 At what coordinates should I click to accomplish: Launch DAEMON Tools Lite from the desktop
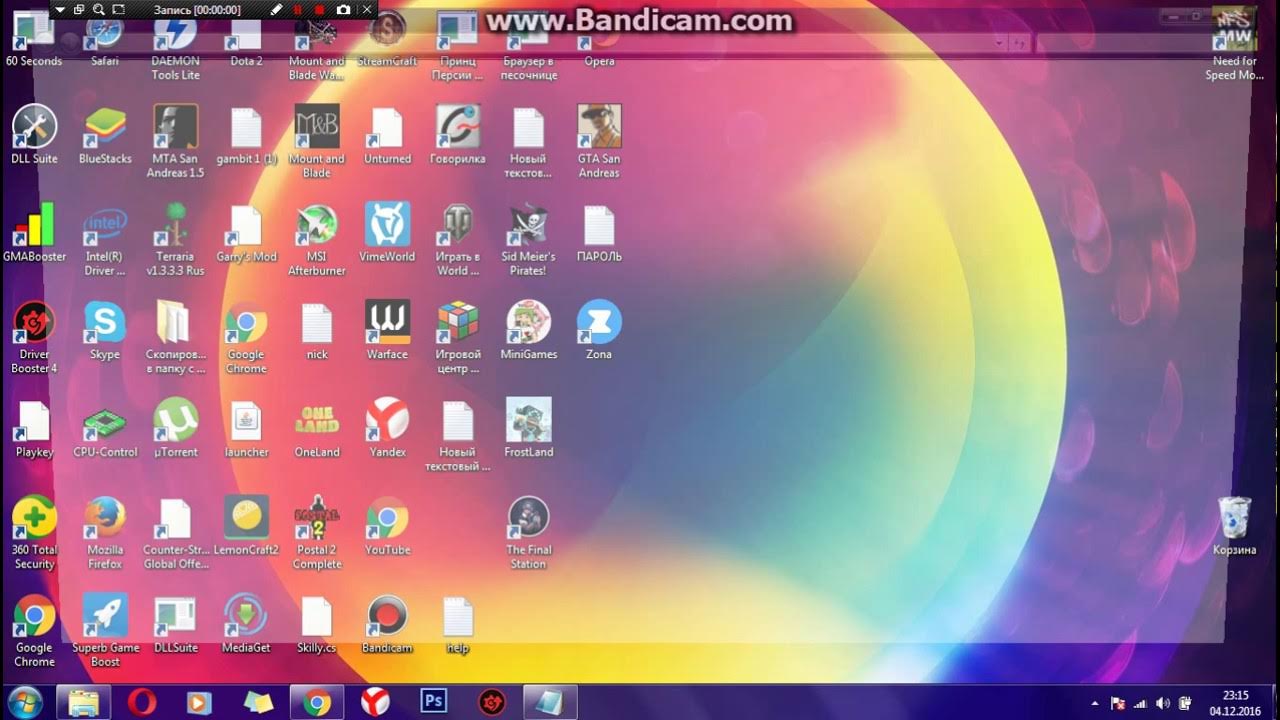175,48
